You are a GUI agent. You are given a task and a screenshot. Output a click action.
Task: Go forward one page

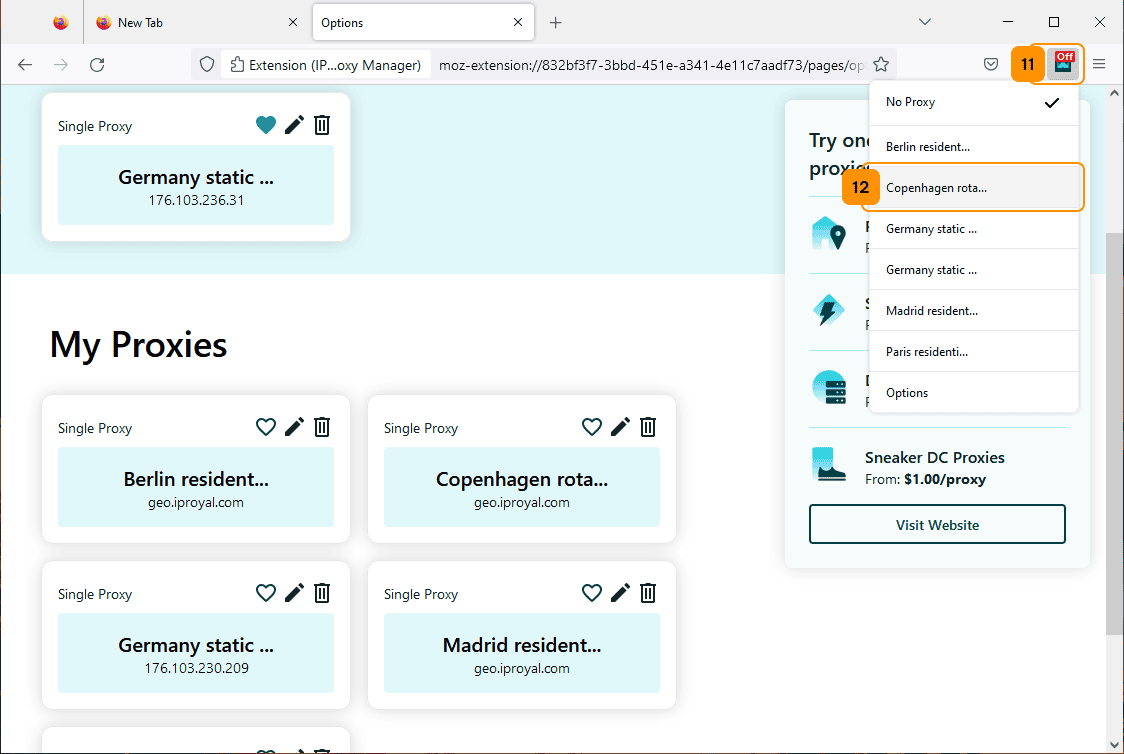(x=61, y=65)
